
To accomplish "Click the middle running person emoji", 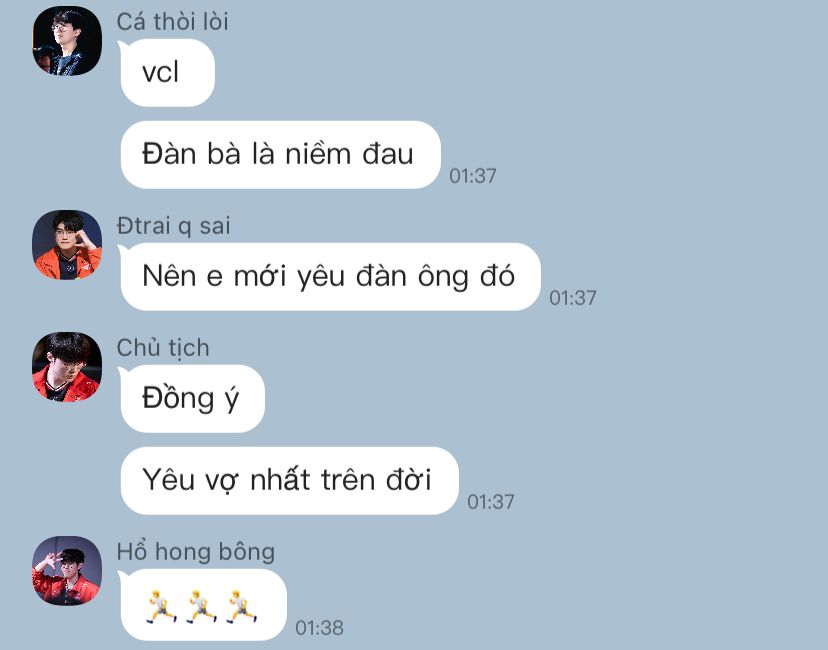I will 201,607.
